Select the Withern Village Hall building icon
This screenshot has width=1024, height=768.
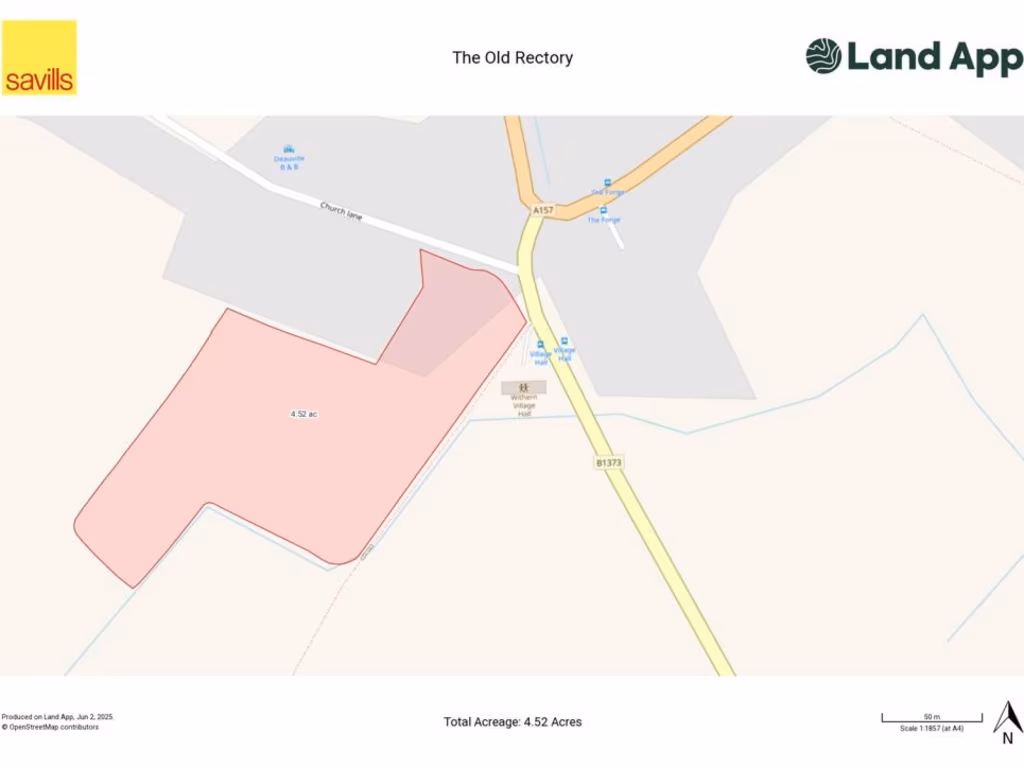click(x=523, y=388)
